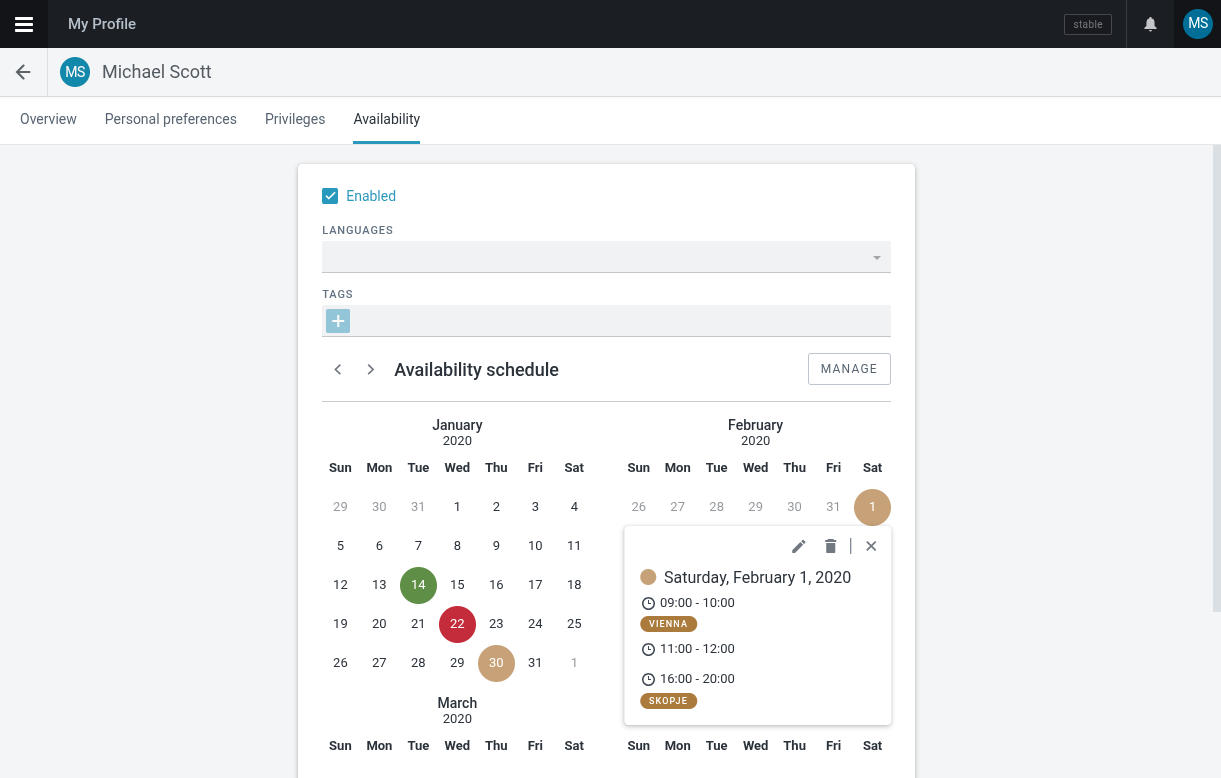1221x778 pixels.
Task: Click the Manage button
Action: tap(849, 369)
